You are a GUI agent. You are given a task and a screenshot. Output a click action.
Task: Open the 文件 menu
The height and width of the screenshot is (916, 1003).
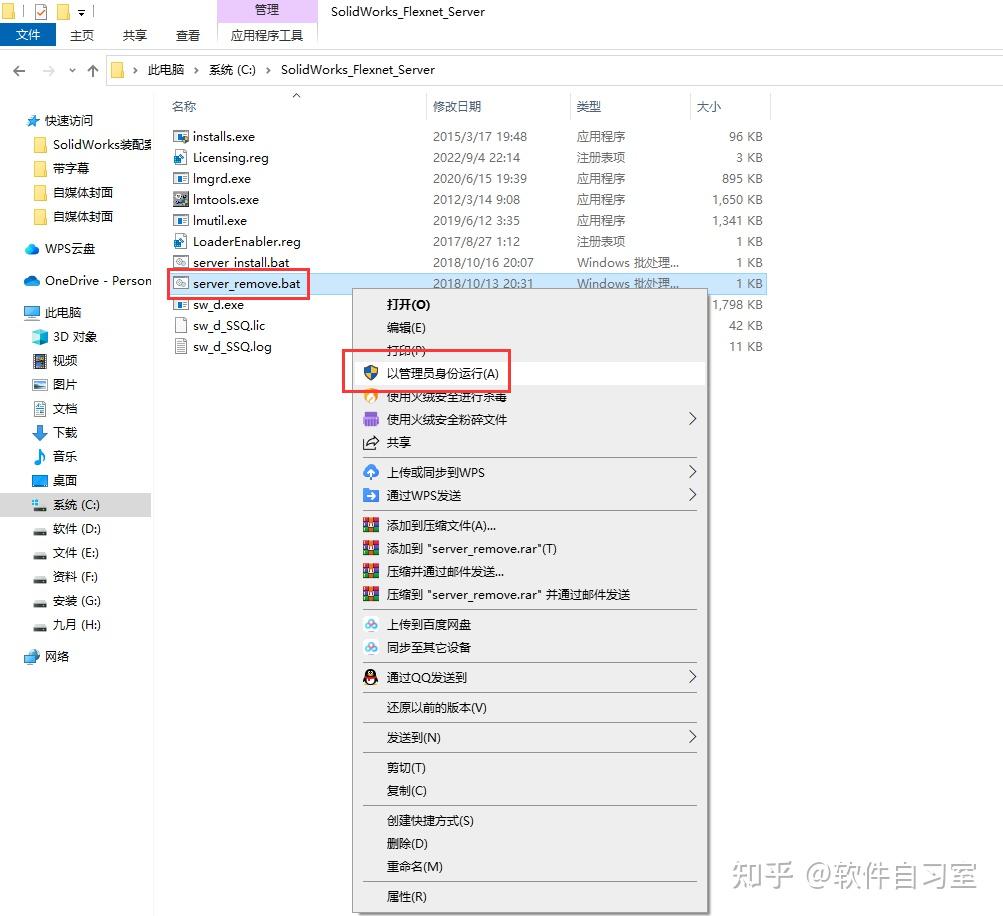pyautogui.click(x=28, y=34)
